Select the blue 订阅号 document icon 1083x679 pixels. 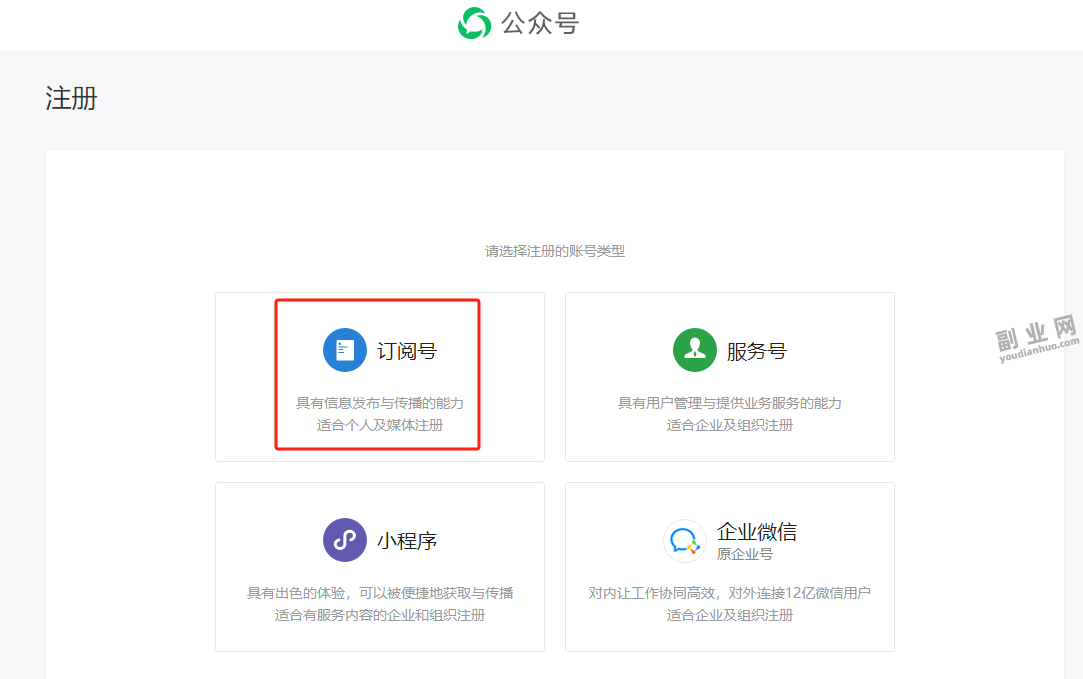click(x=345, y=350)
